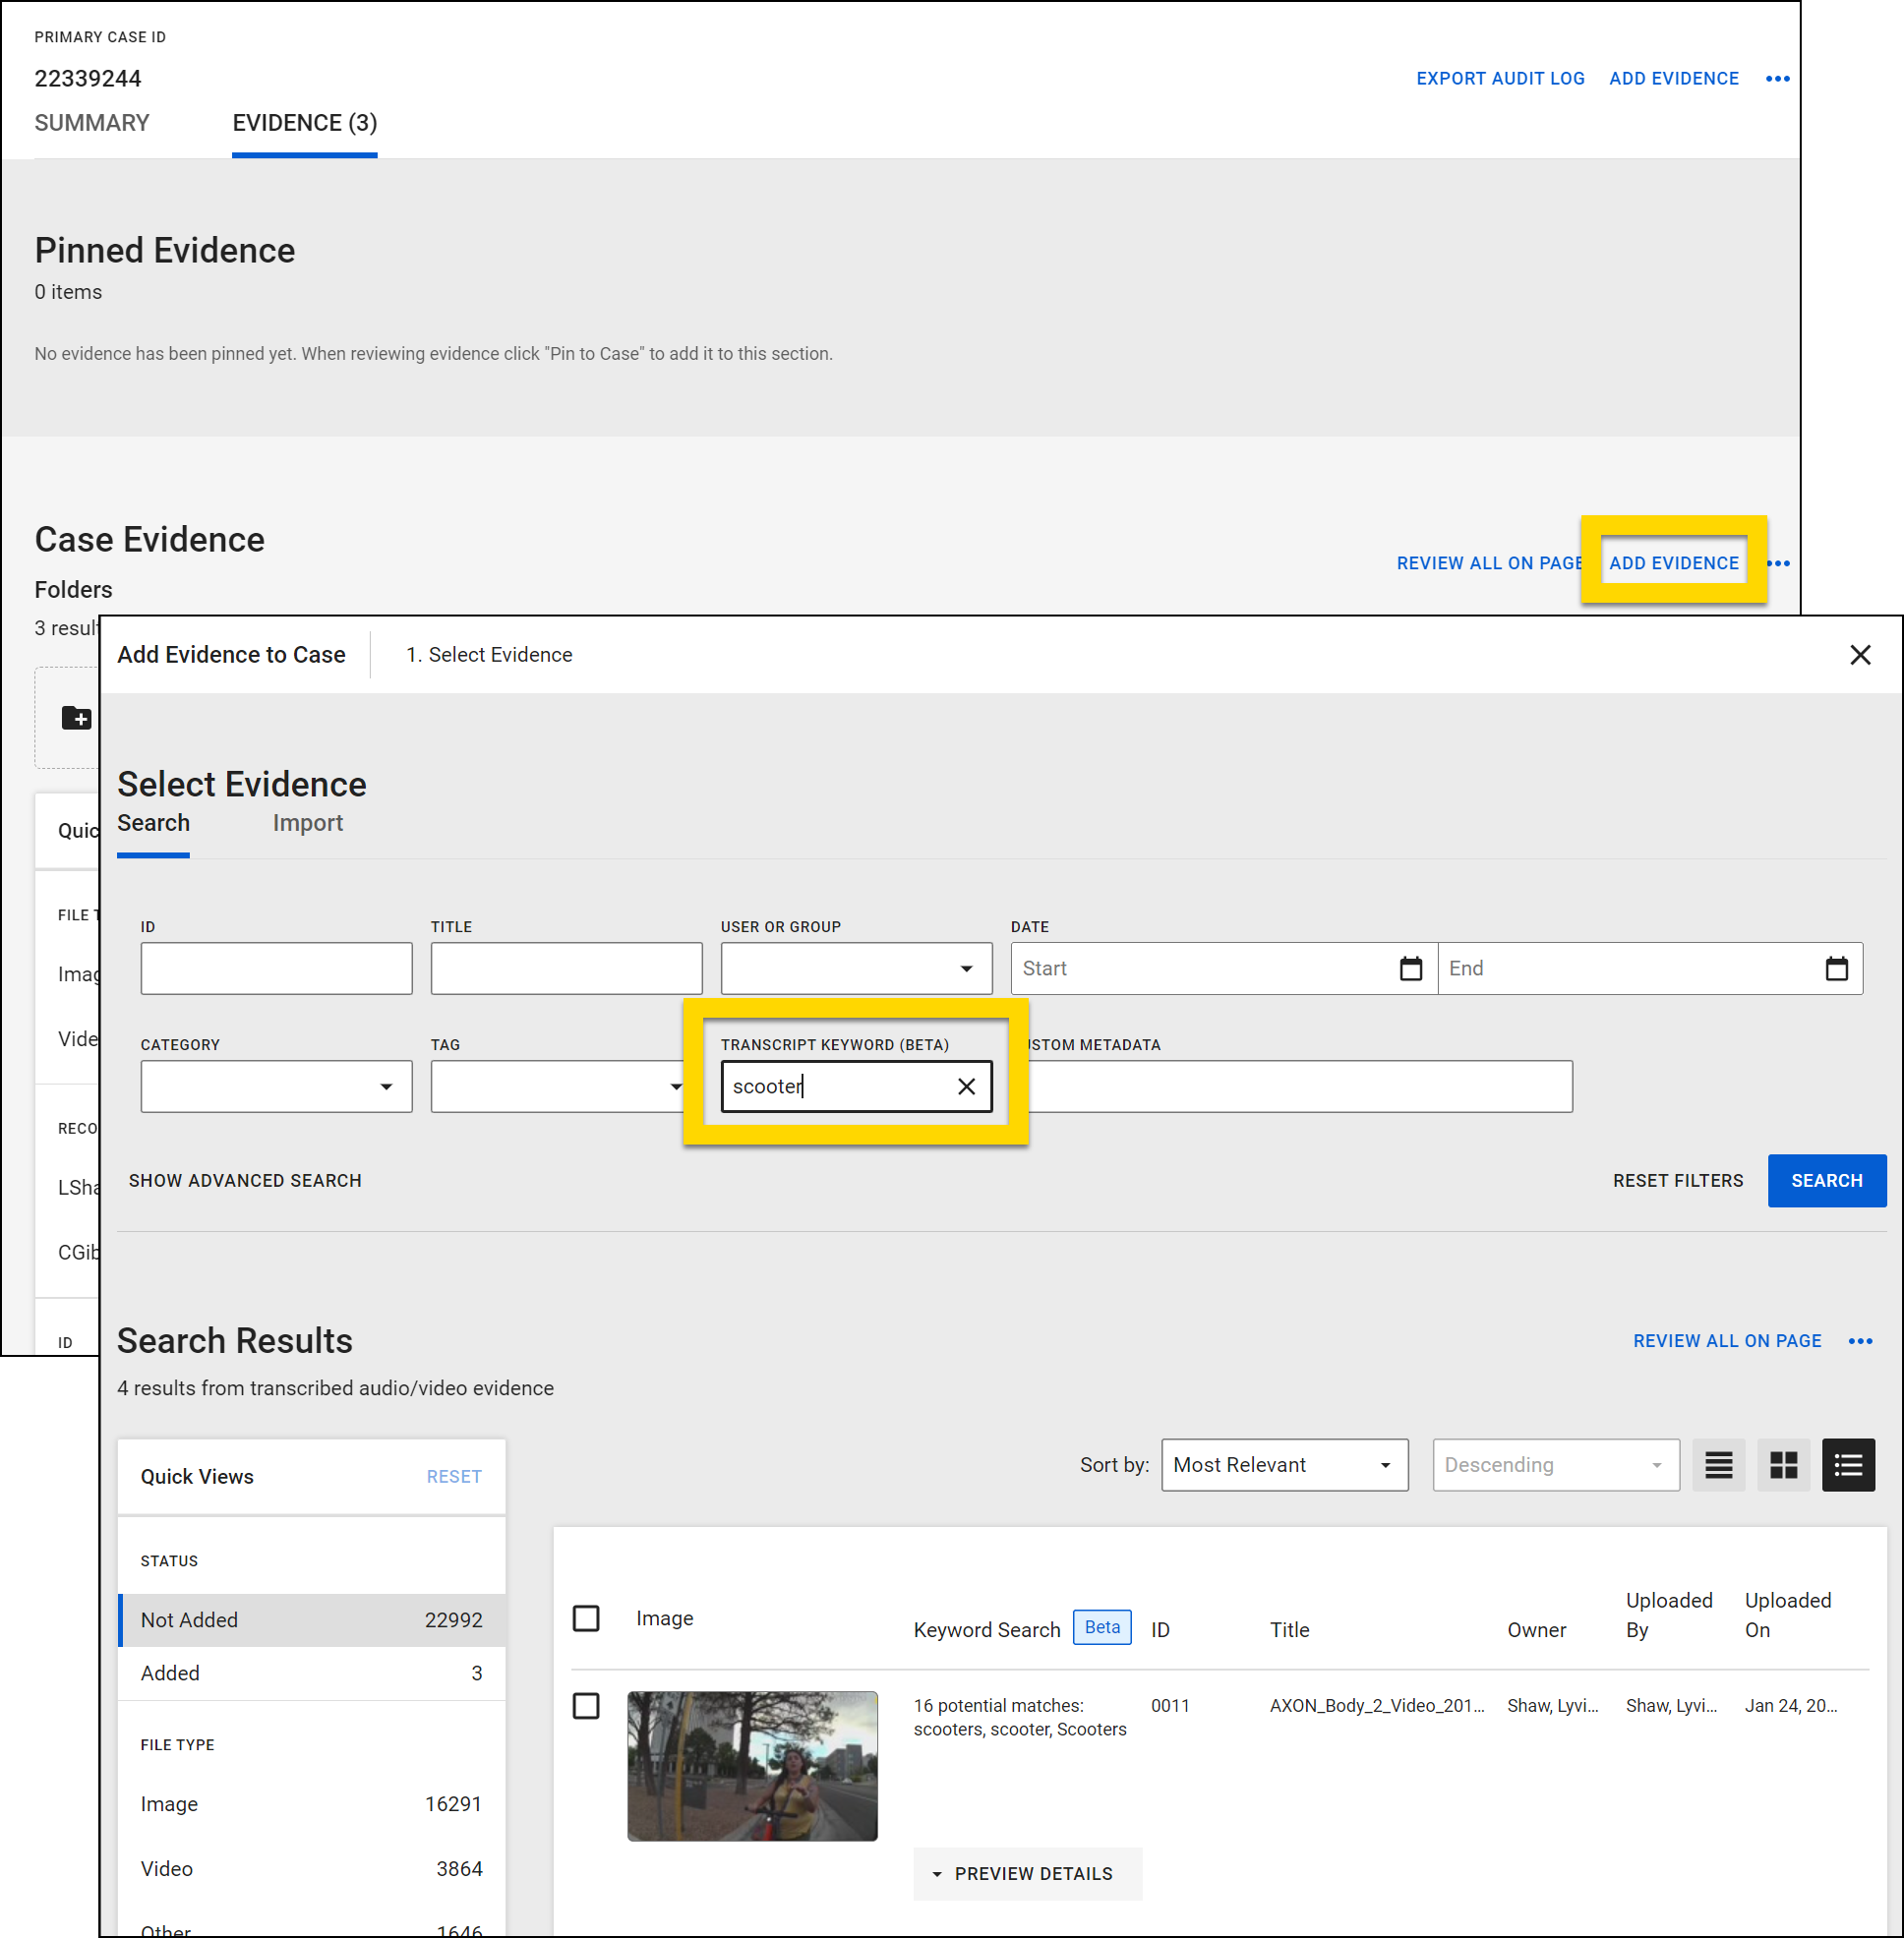Open the Category dropdown
Image resolution: width=1904 pixels, height=1938 pixels.
pyautogui.click(x=276, y=1086)
